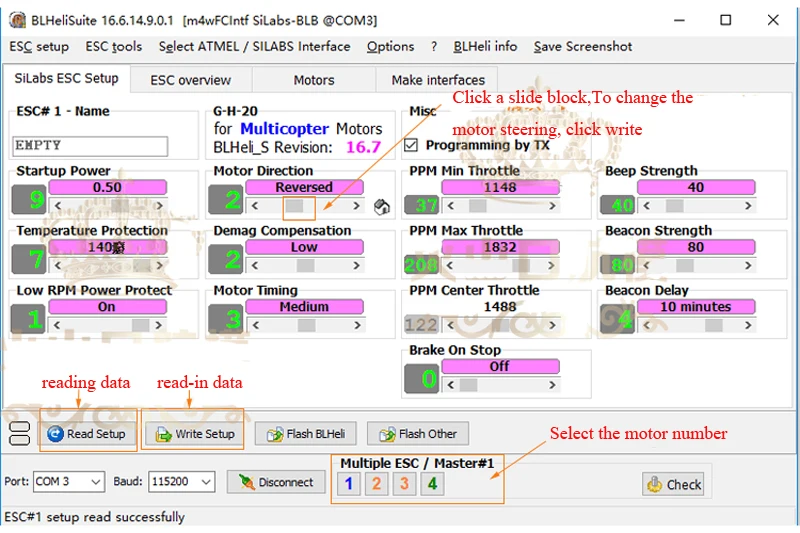Click the Brake On Stop slider thumb

468,385
